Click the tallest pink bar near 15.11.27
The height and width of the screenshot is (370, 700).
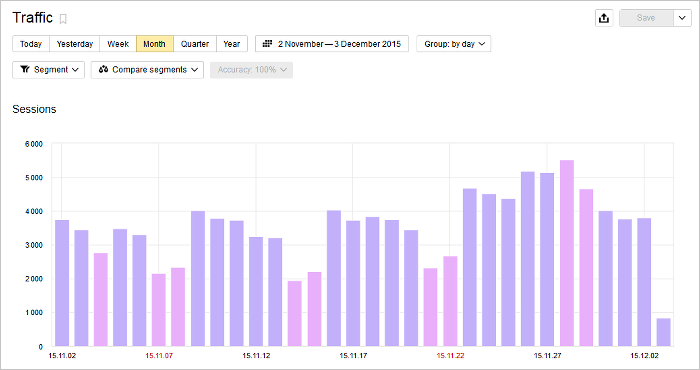[567, 253]
